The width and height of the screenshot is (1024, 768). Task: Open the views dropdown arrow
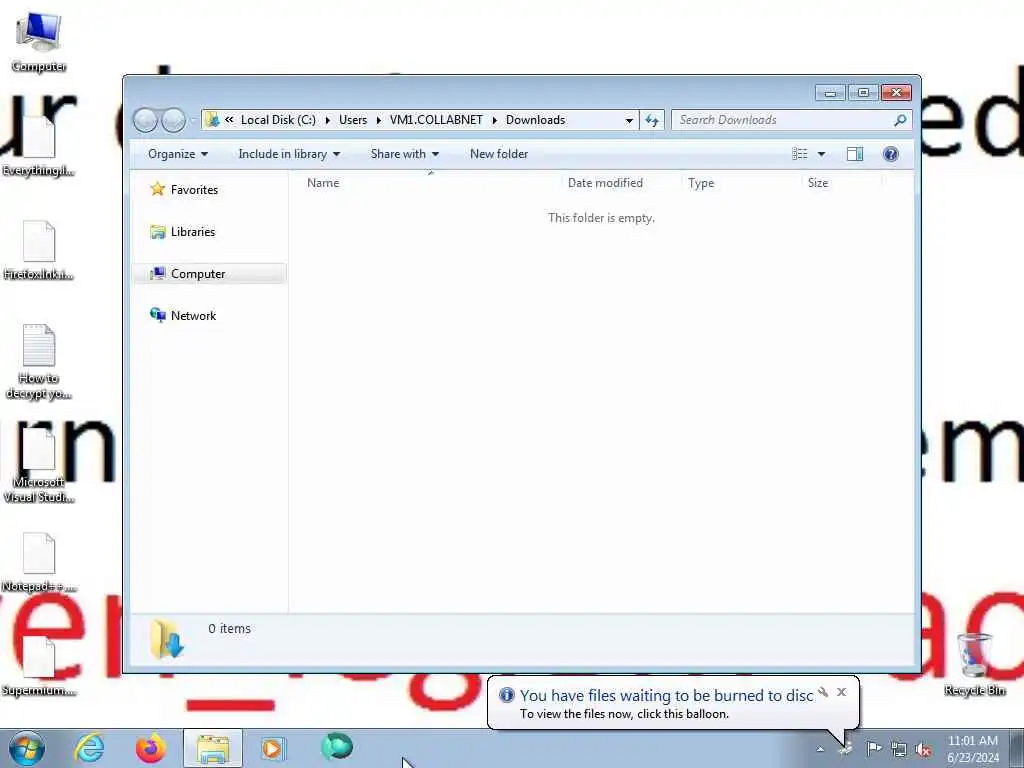[x=821, y=154]
